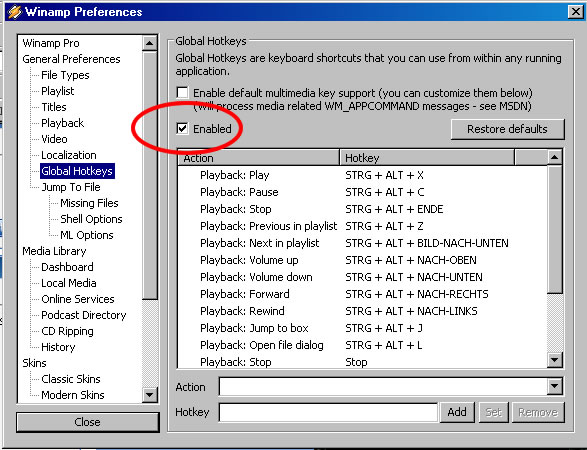
Task: Open Jump To File preferences
Action: point(71,187)
